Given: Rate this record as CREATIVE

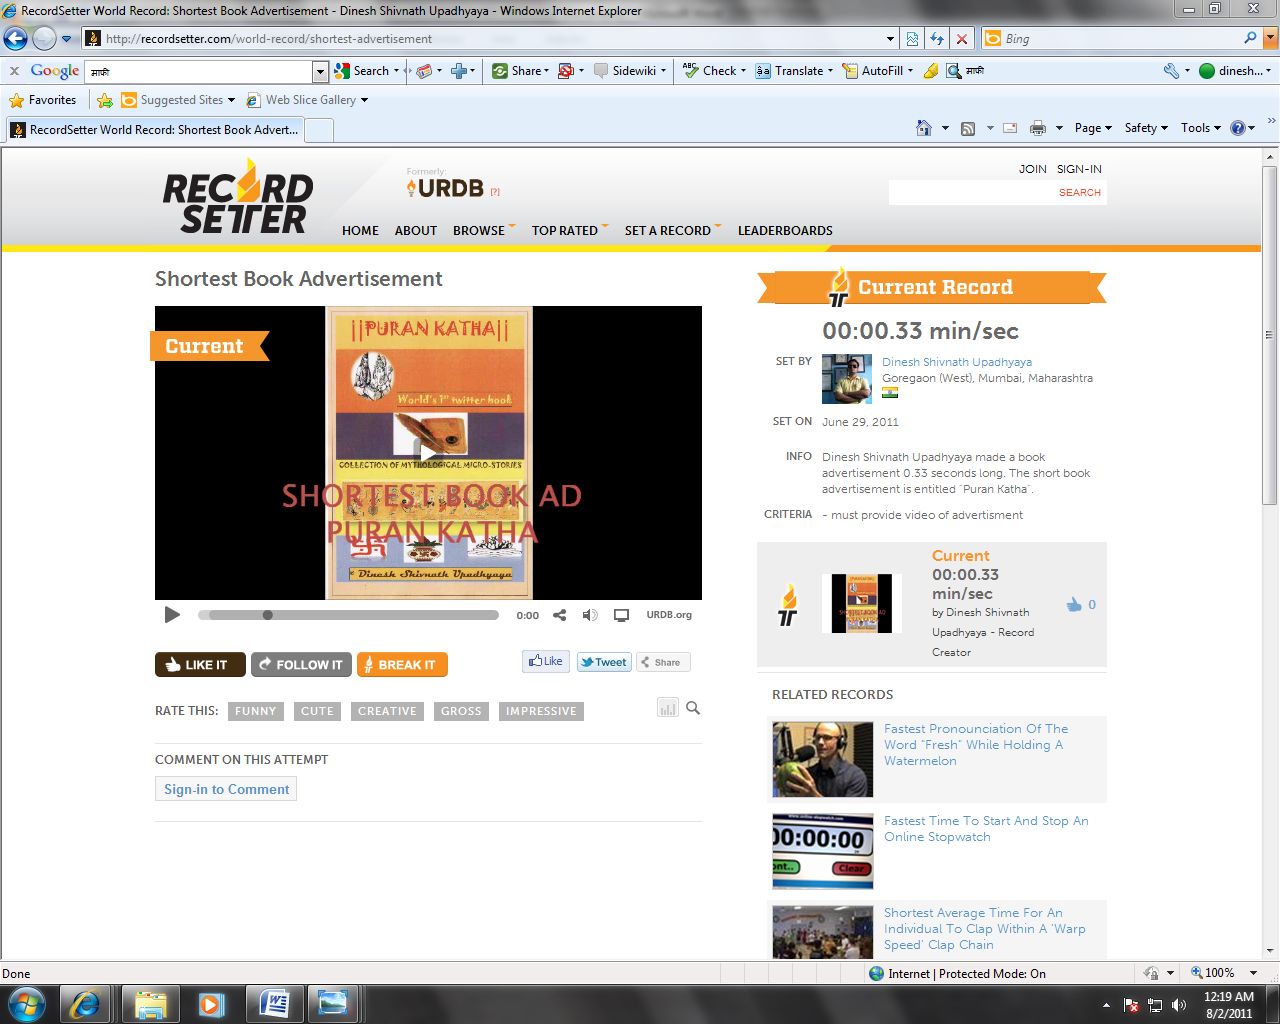Looking at the screenshot, I should pos(387,711).
